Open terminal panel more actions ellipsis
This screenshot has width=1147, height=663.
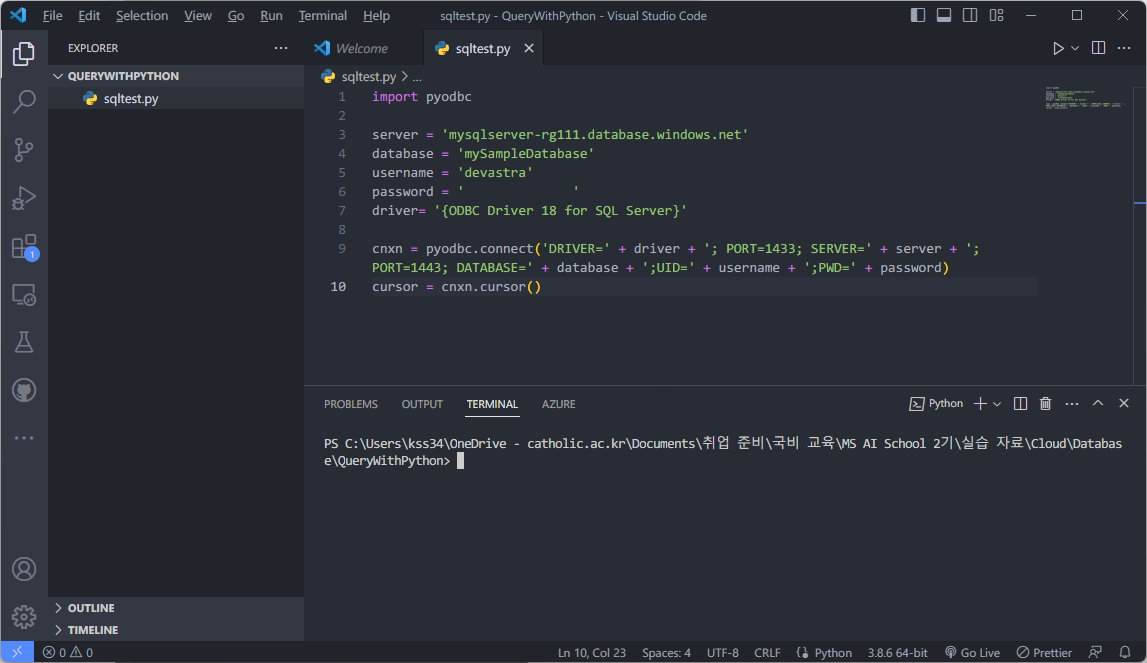(1072, 404)
